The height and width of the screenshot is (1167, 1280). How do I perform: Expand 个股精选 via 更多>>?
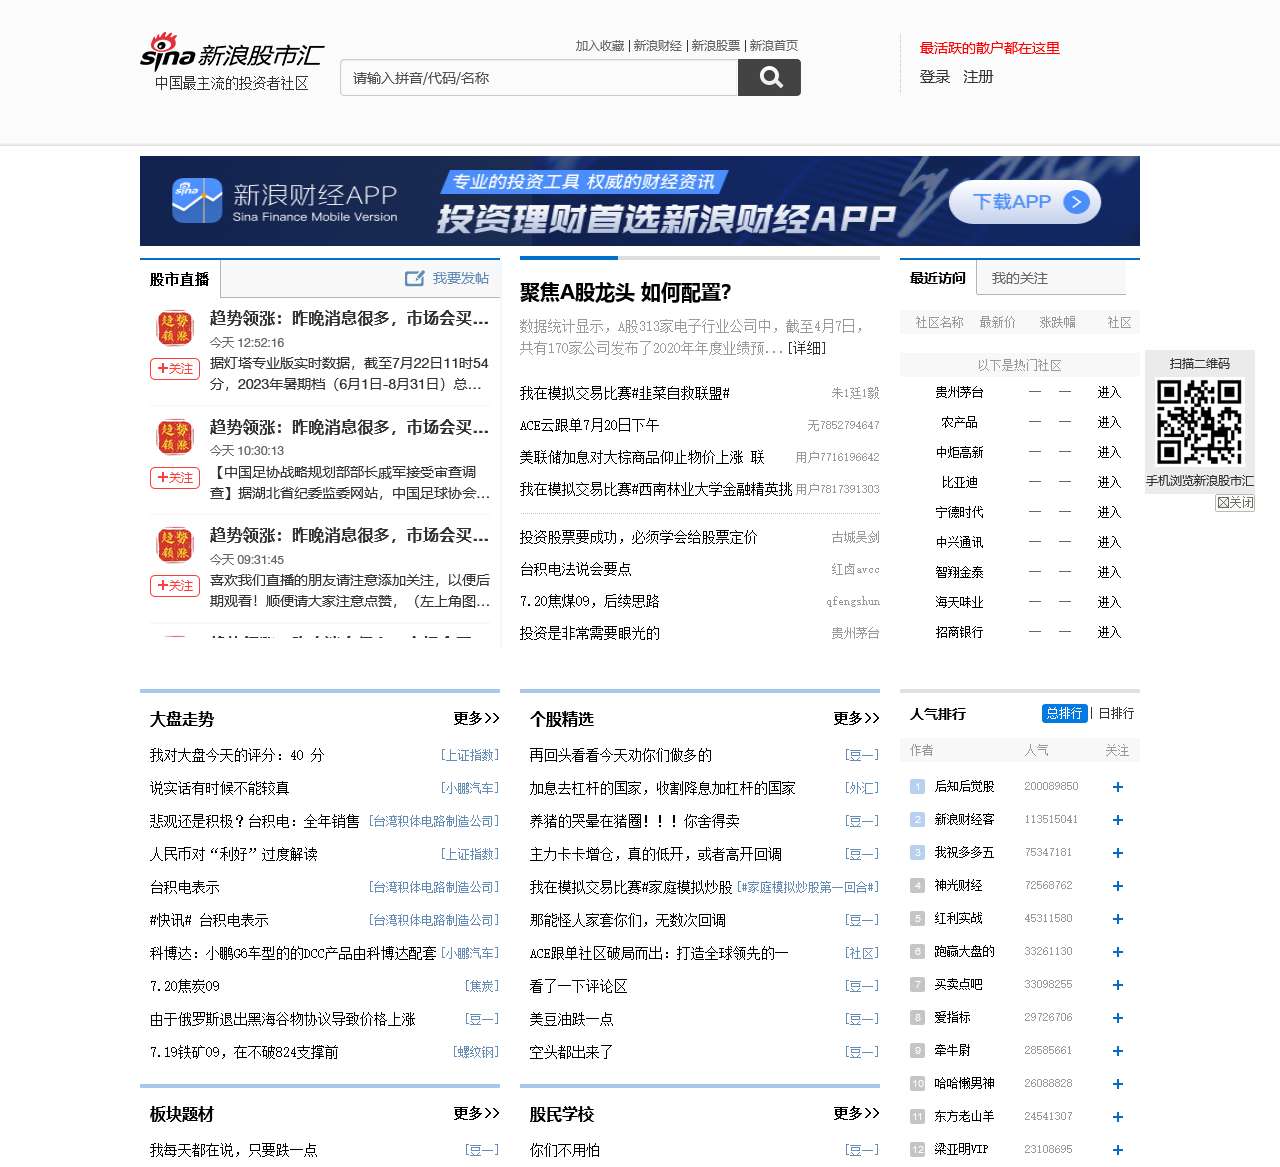(x=856, y=718)
